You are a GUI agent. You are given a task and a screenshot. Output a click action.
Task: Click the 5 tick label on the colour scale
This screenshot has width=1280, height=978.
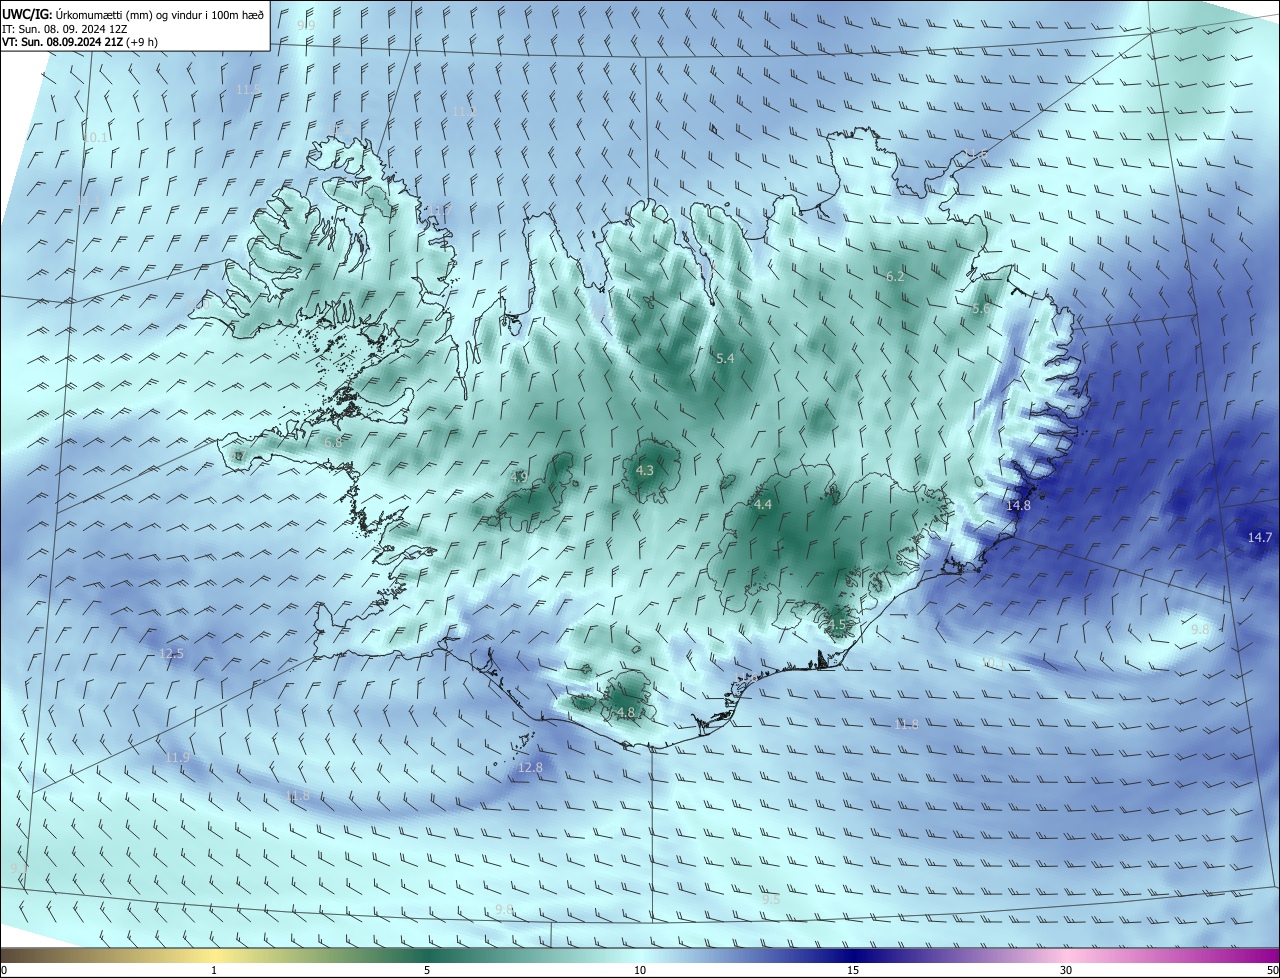pyautogui.click(x=427, y=971)
